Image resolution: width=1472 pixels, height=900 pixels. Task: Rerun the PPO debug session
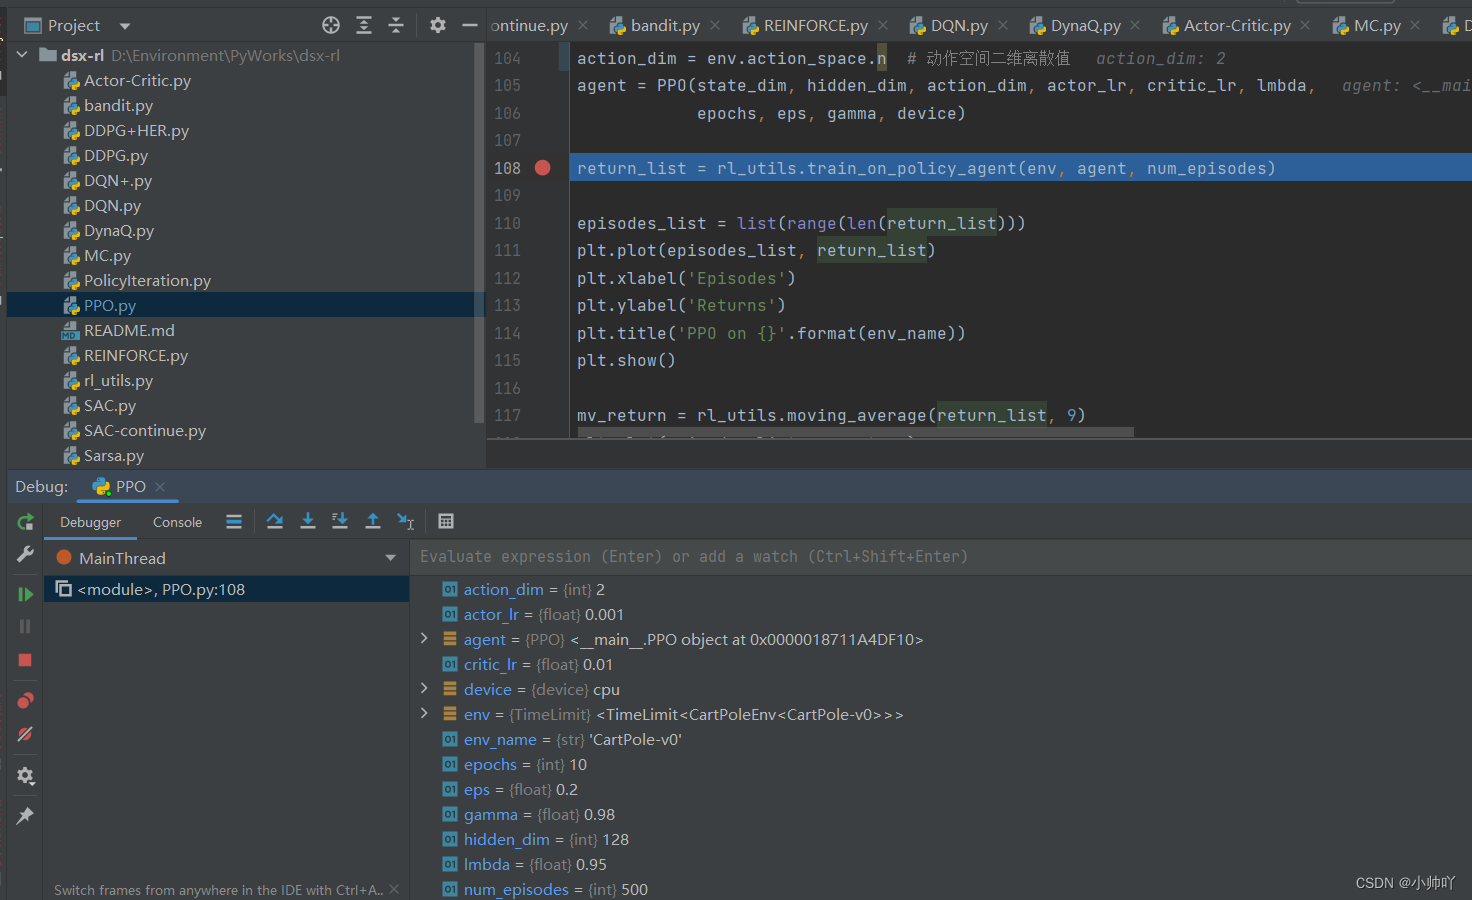[x=25, y=521]
